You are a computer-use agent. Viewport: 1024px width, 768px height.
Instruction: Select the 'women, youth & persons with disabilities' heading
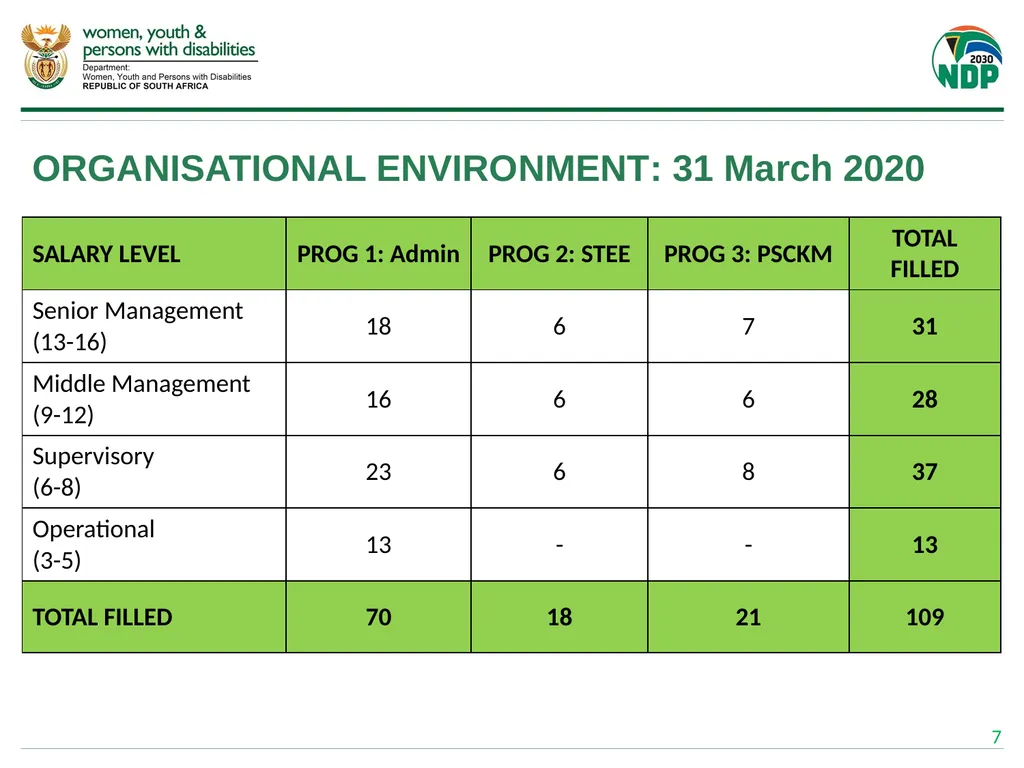click(169, 40)
